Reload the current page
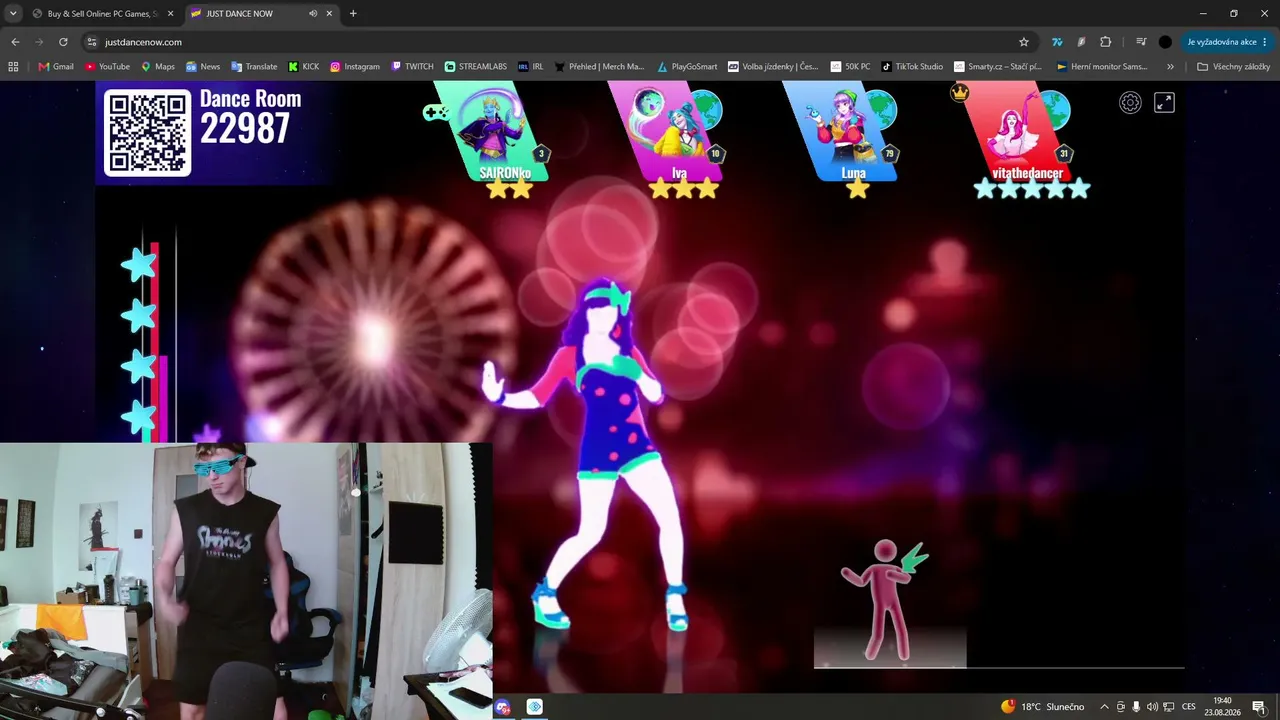The image size is (1280, 720). click(63, 42)
